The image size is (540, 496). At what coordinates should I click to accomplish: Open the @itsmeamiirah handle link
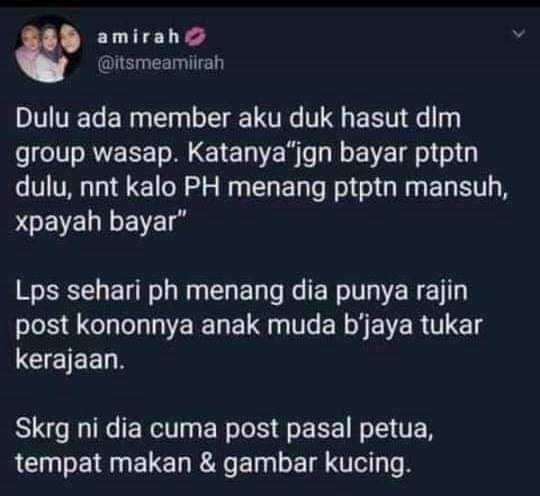(x=161, y=63)
